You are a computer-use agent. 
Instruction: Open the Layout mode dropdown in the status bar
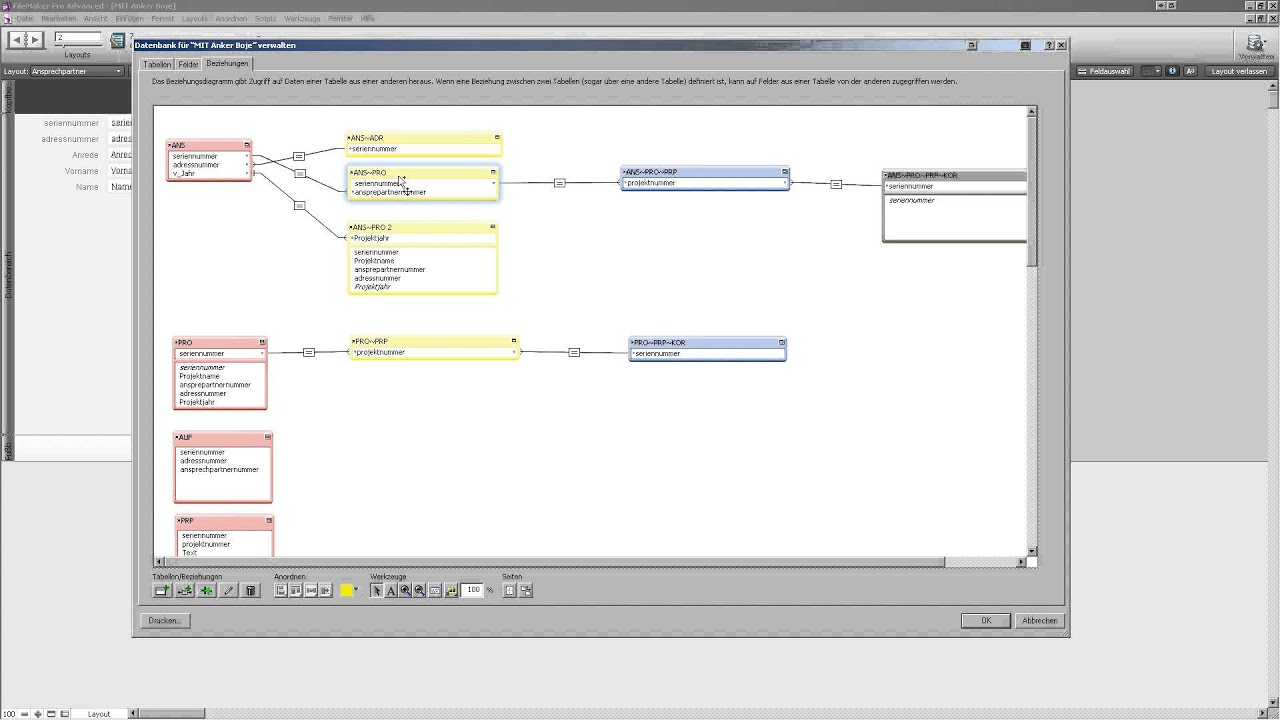pyautogui.click(x=98, y=714)
